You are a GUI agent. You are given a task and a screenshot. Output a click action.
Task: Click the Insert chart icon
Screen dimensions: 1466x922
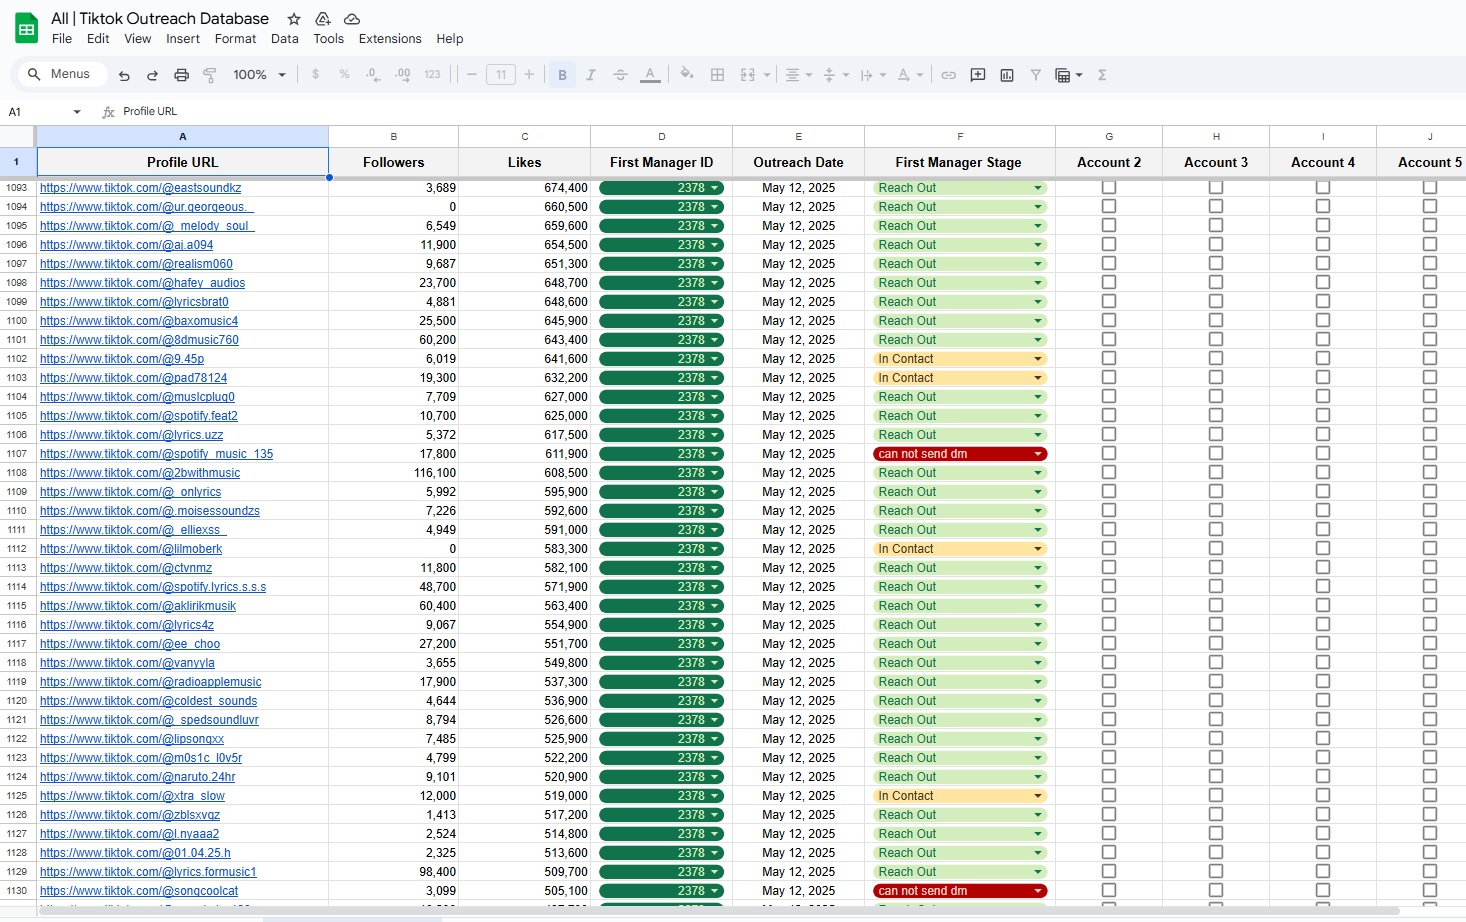(1007, 75)
